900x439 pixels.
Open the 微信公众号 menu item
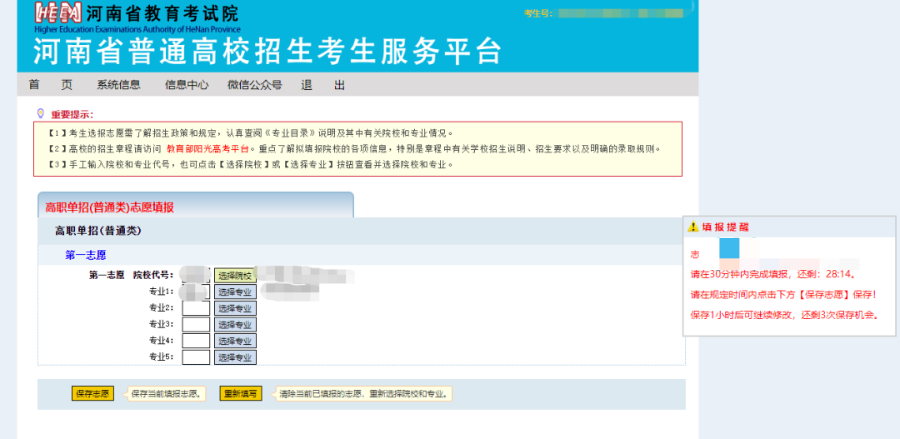[x=254, y=85]
